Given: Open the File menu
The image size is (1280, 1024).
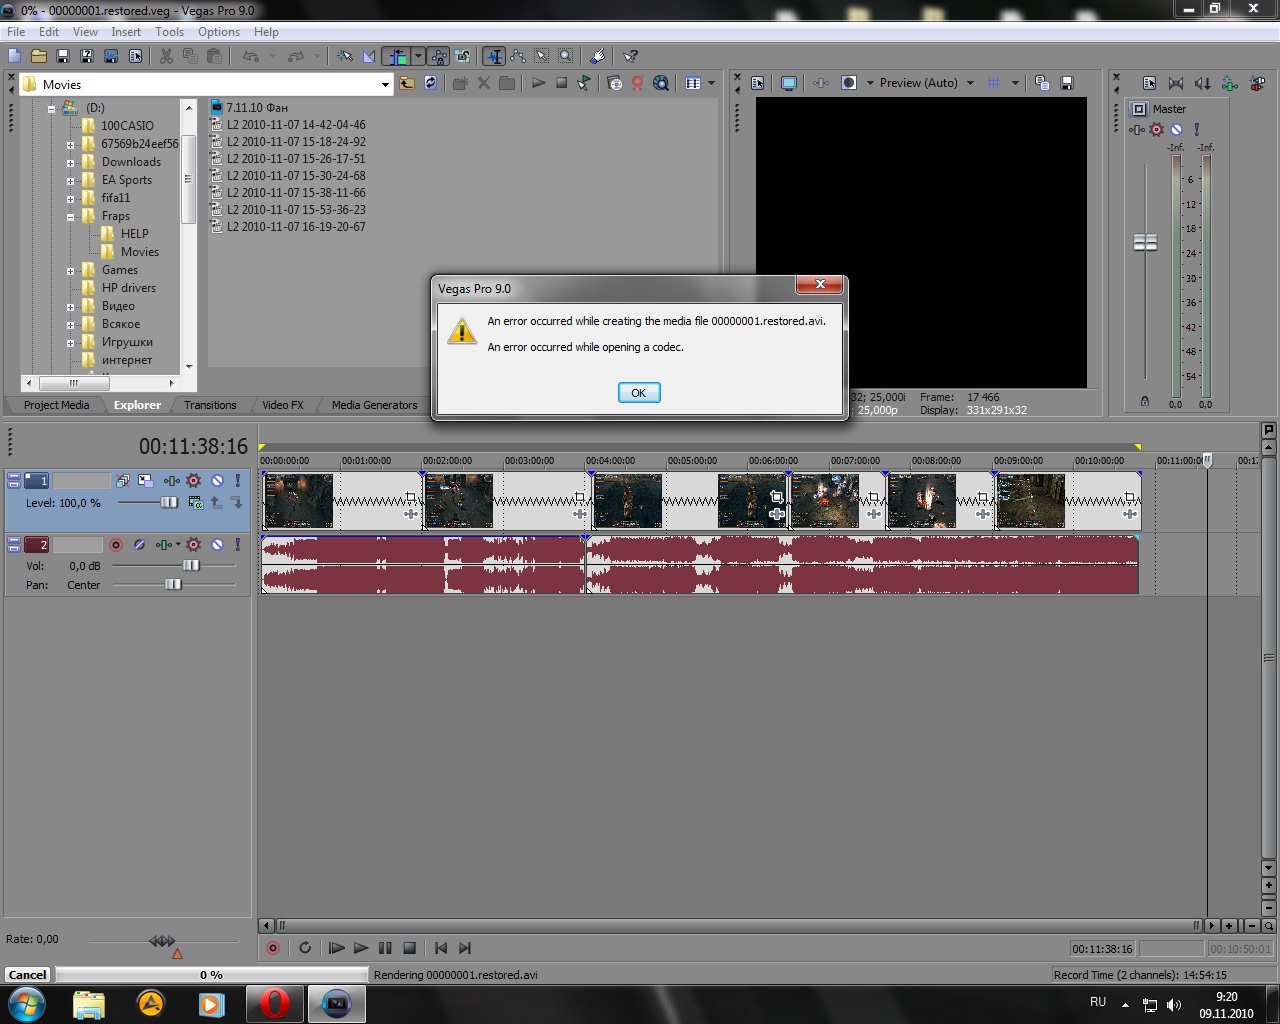Looking at the screenshot, I should click(x=16, y=32).
